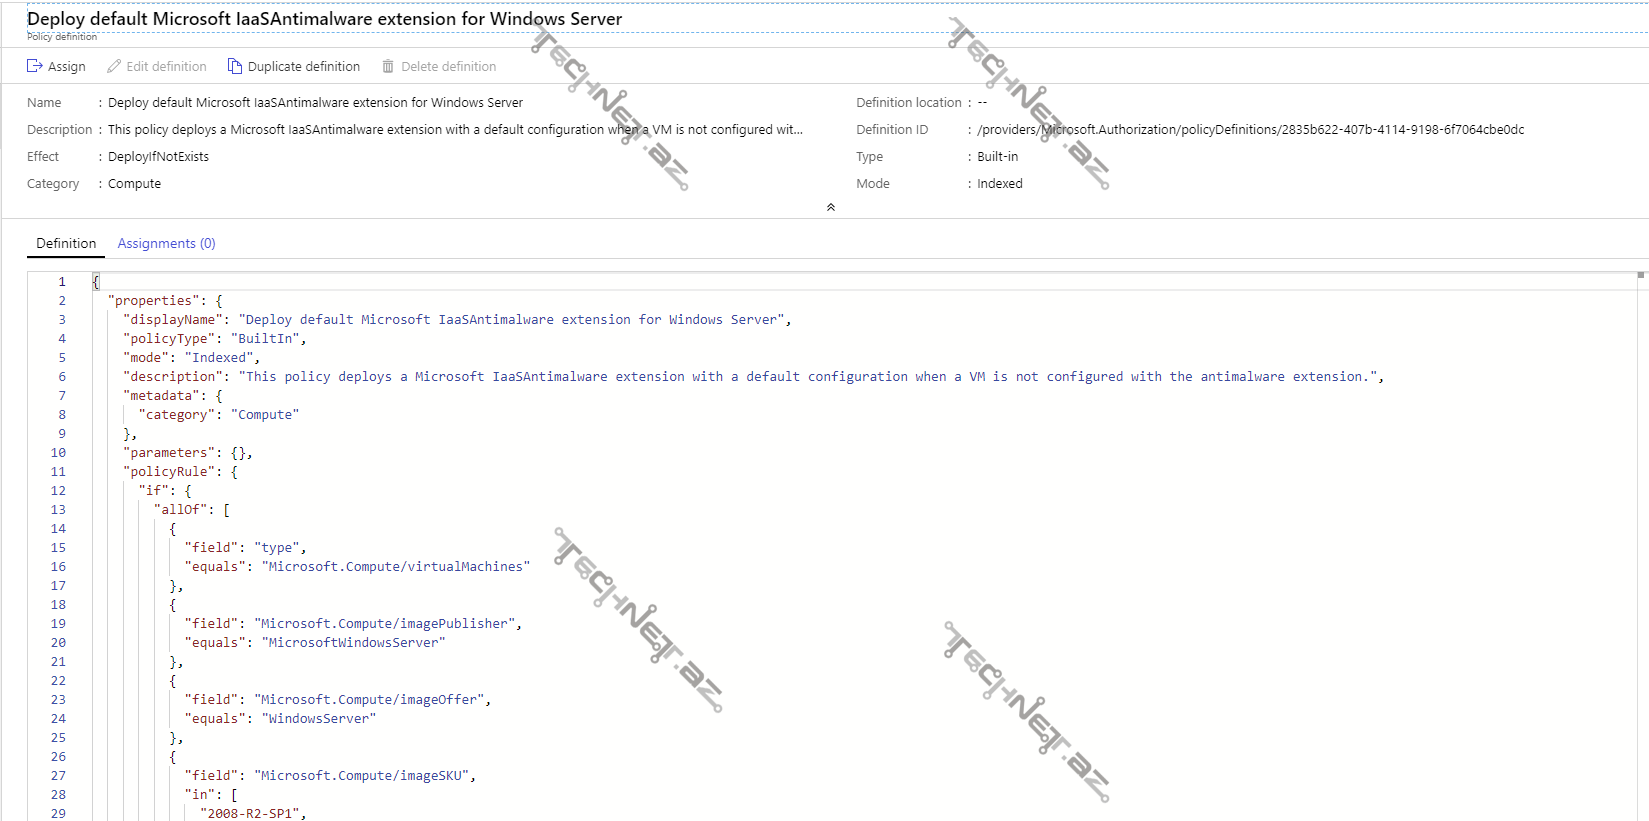Click the Edit definition pencil icon
Image resolution: width=1649 pixels, height=821 pixels.
click(x=114, y=66)
